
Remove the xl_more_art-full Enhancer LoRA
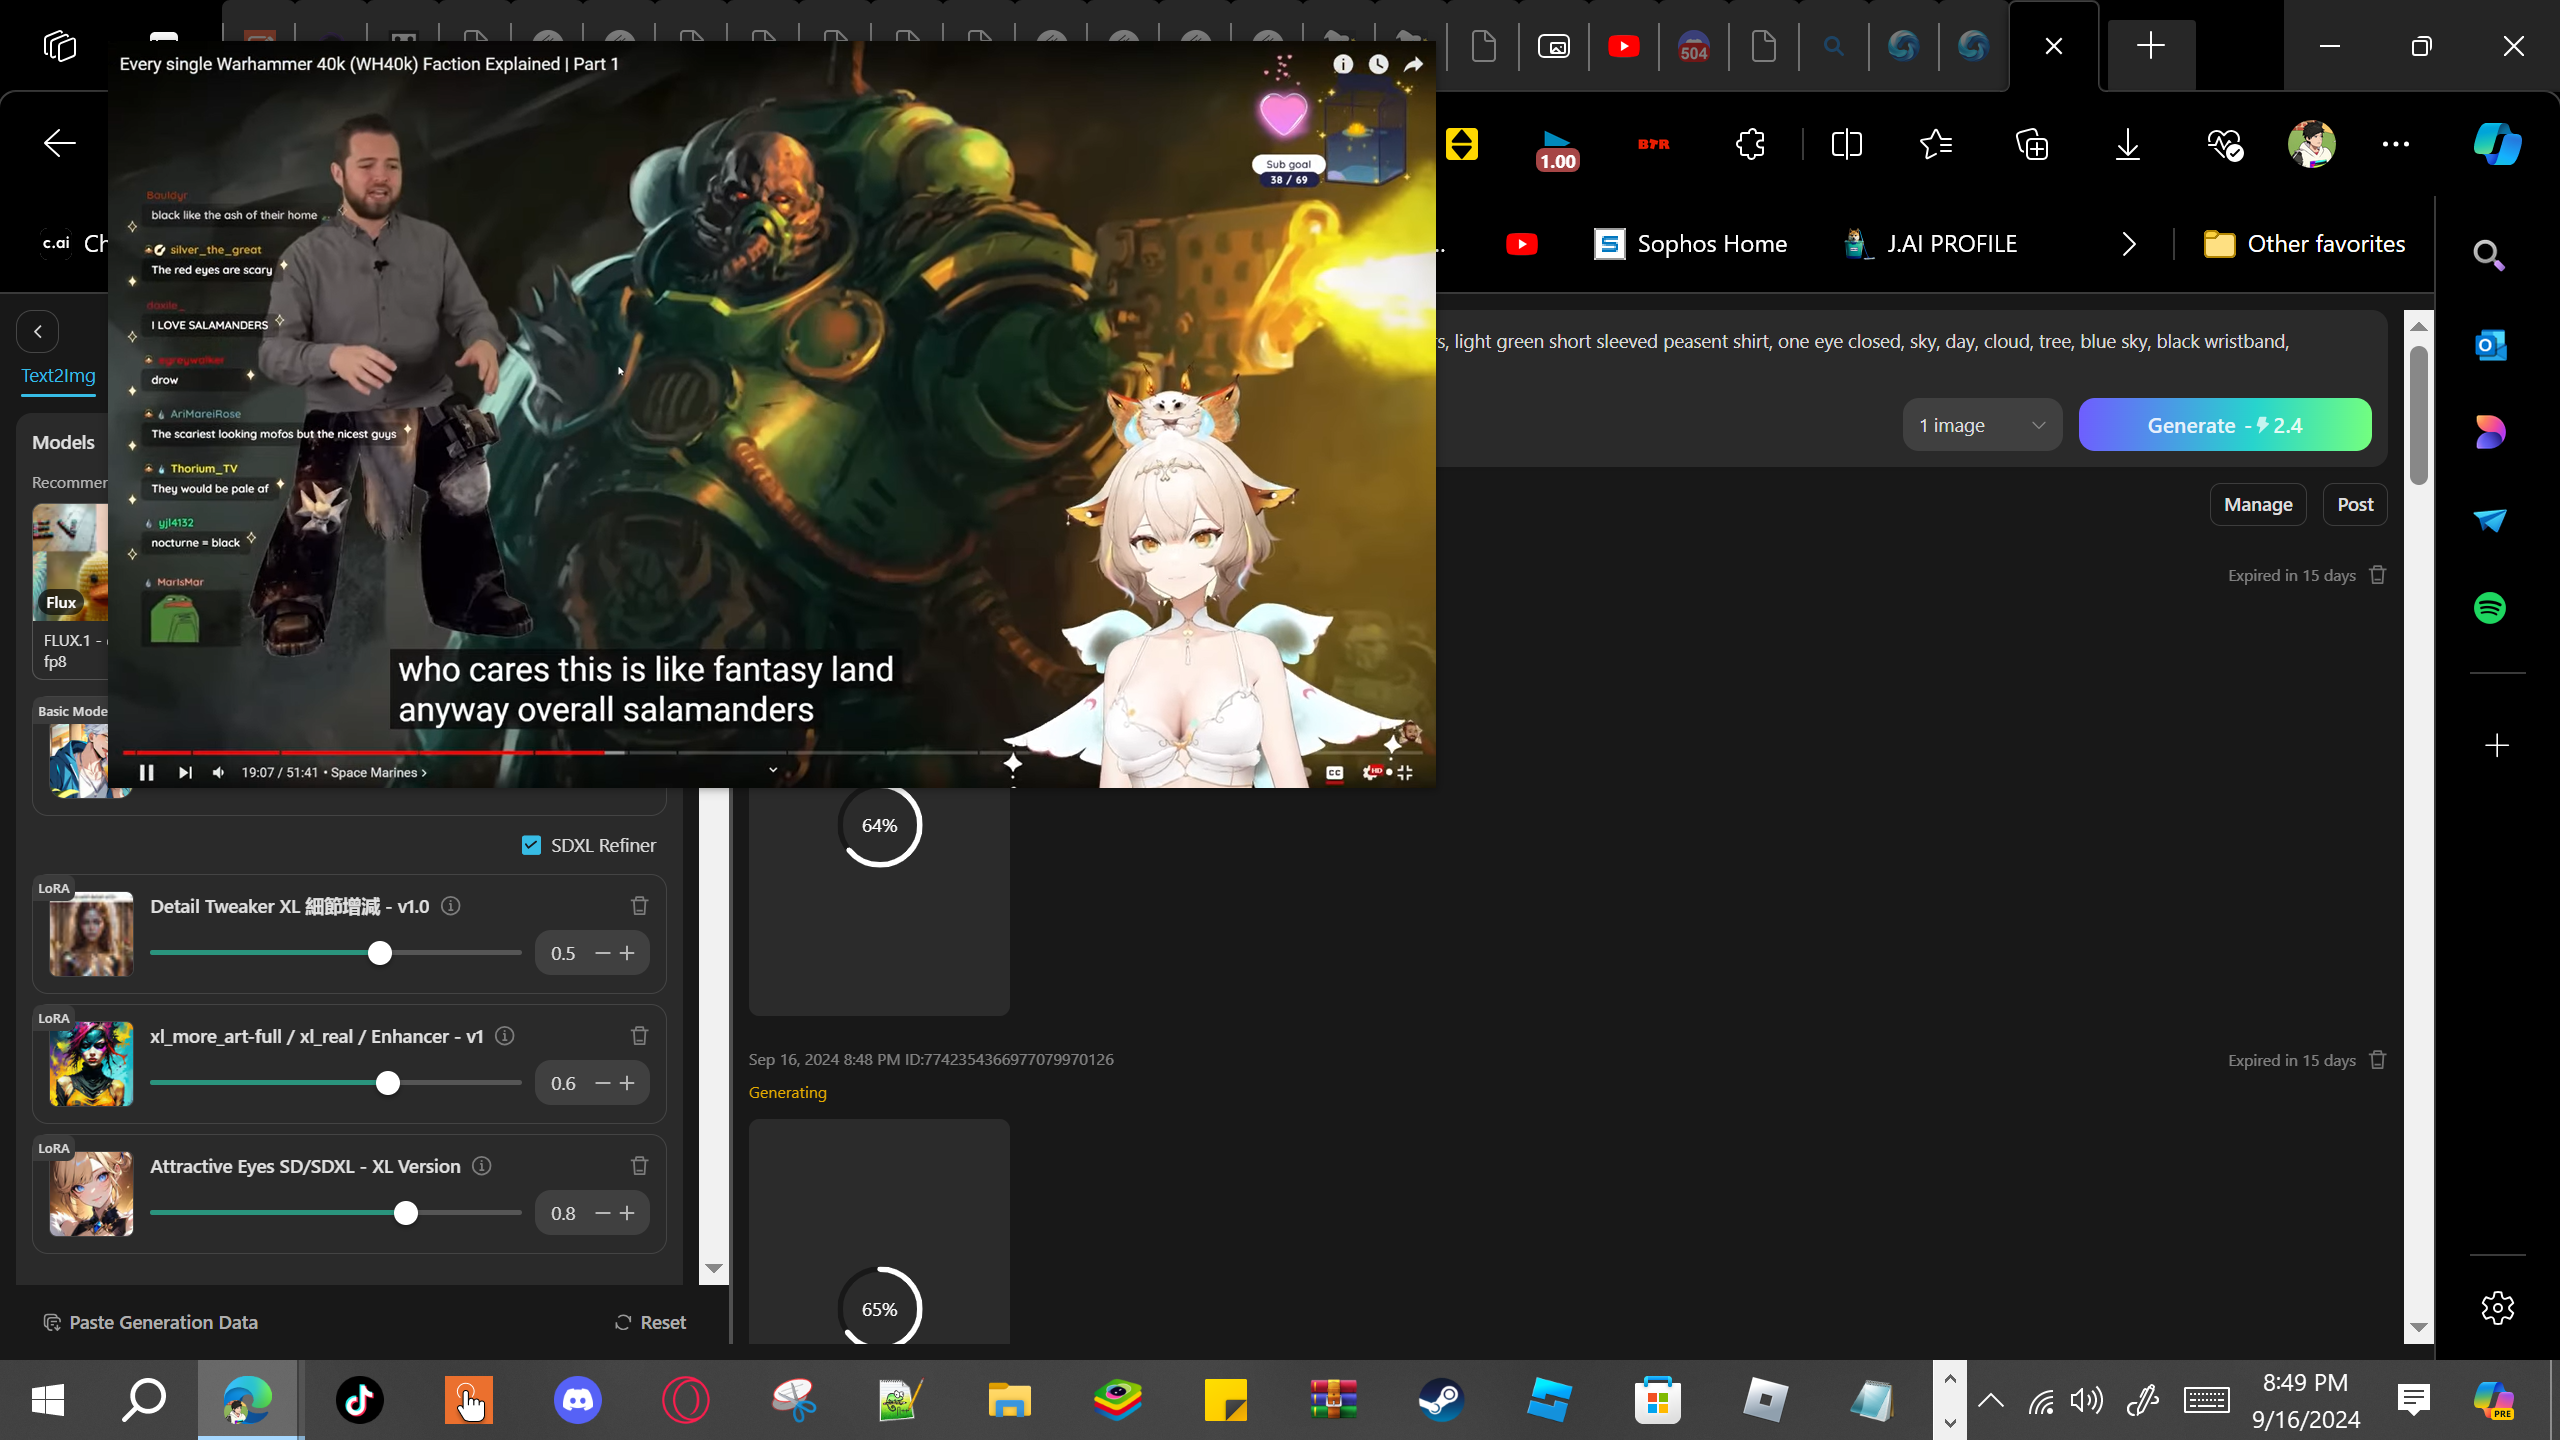[x=640, y=1036]
